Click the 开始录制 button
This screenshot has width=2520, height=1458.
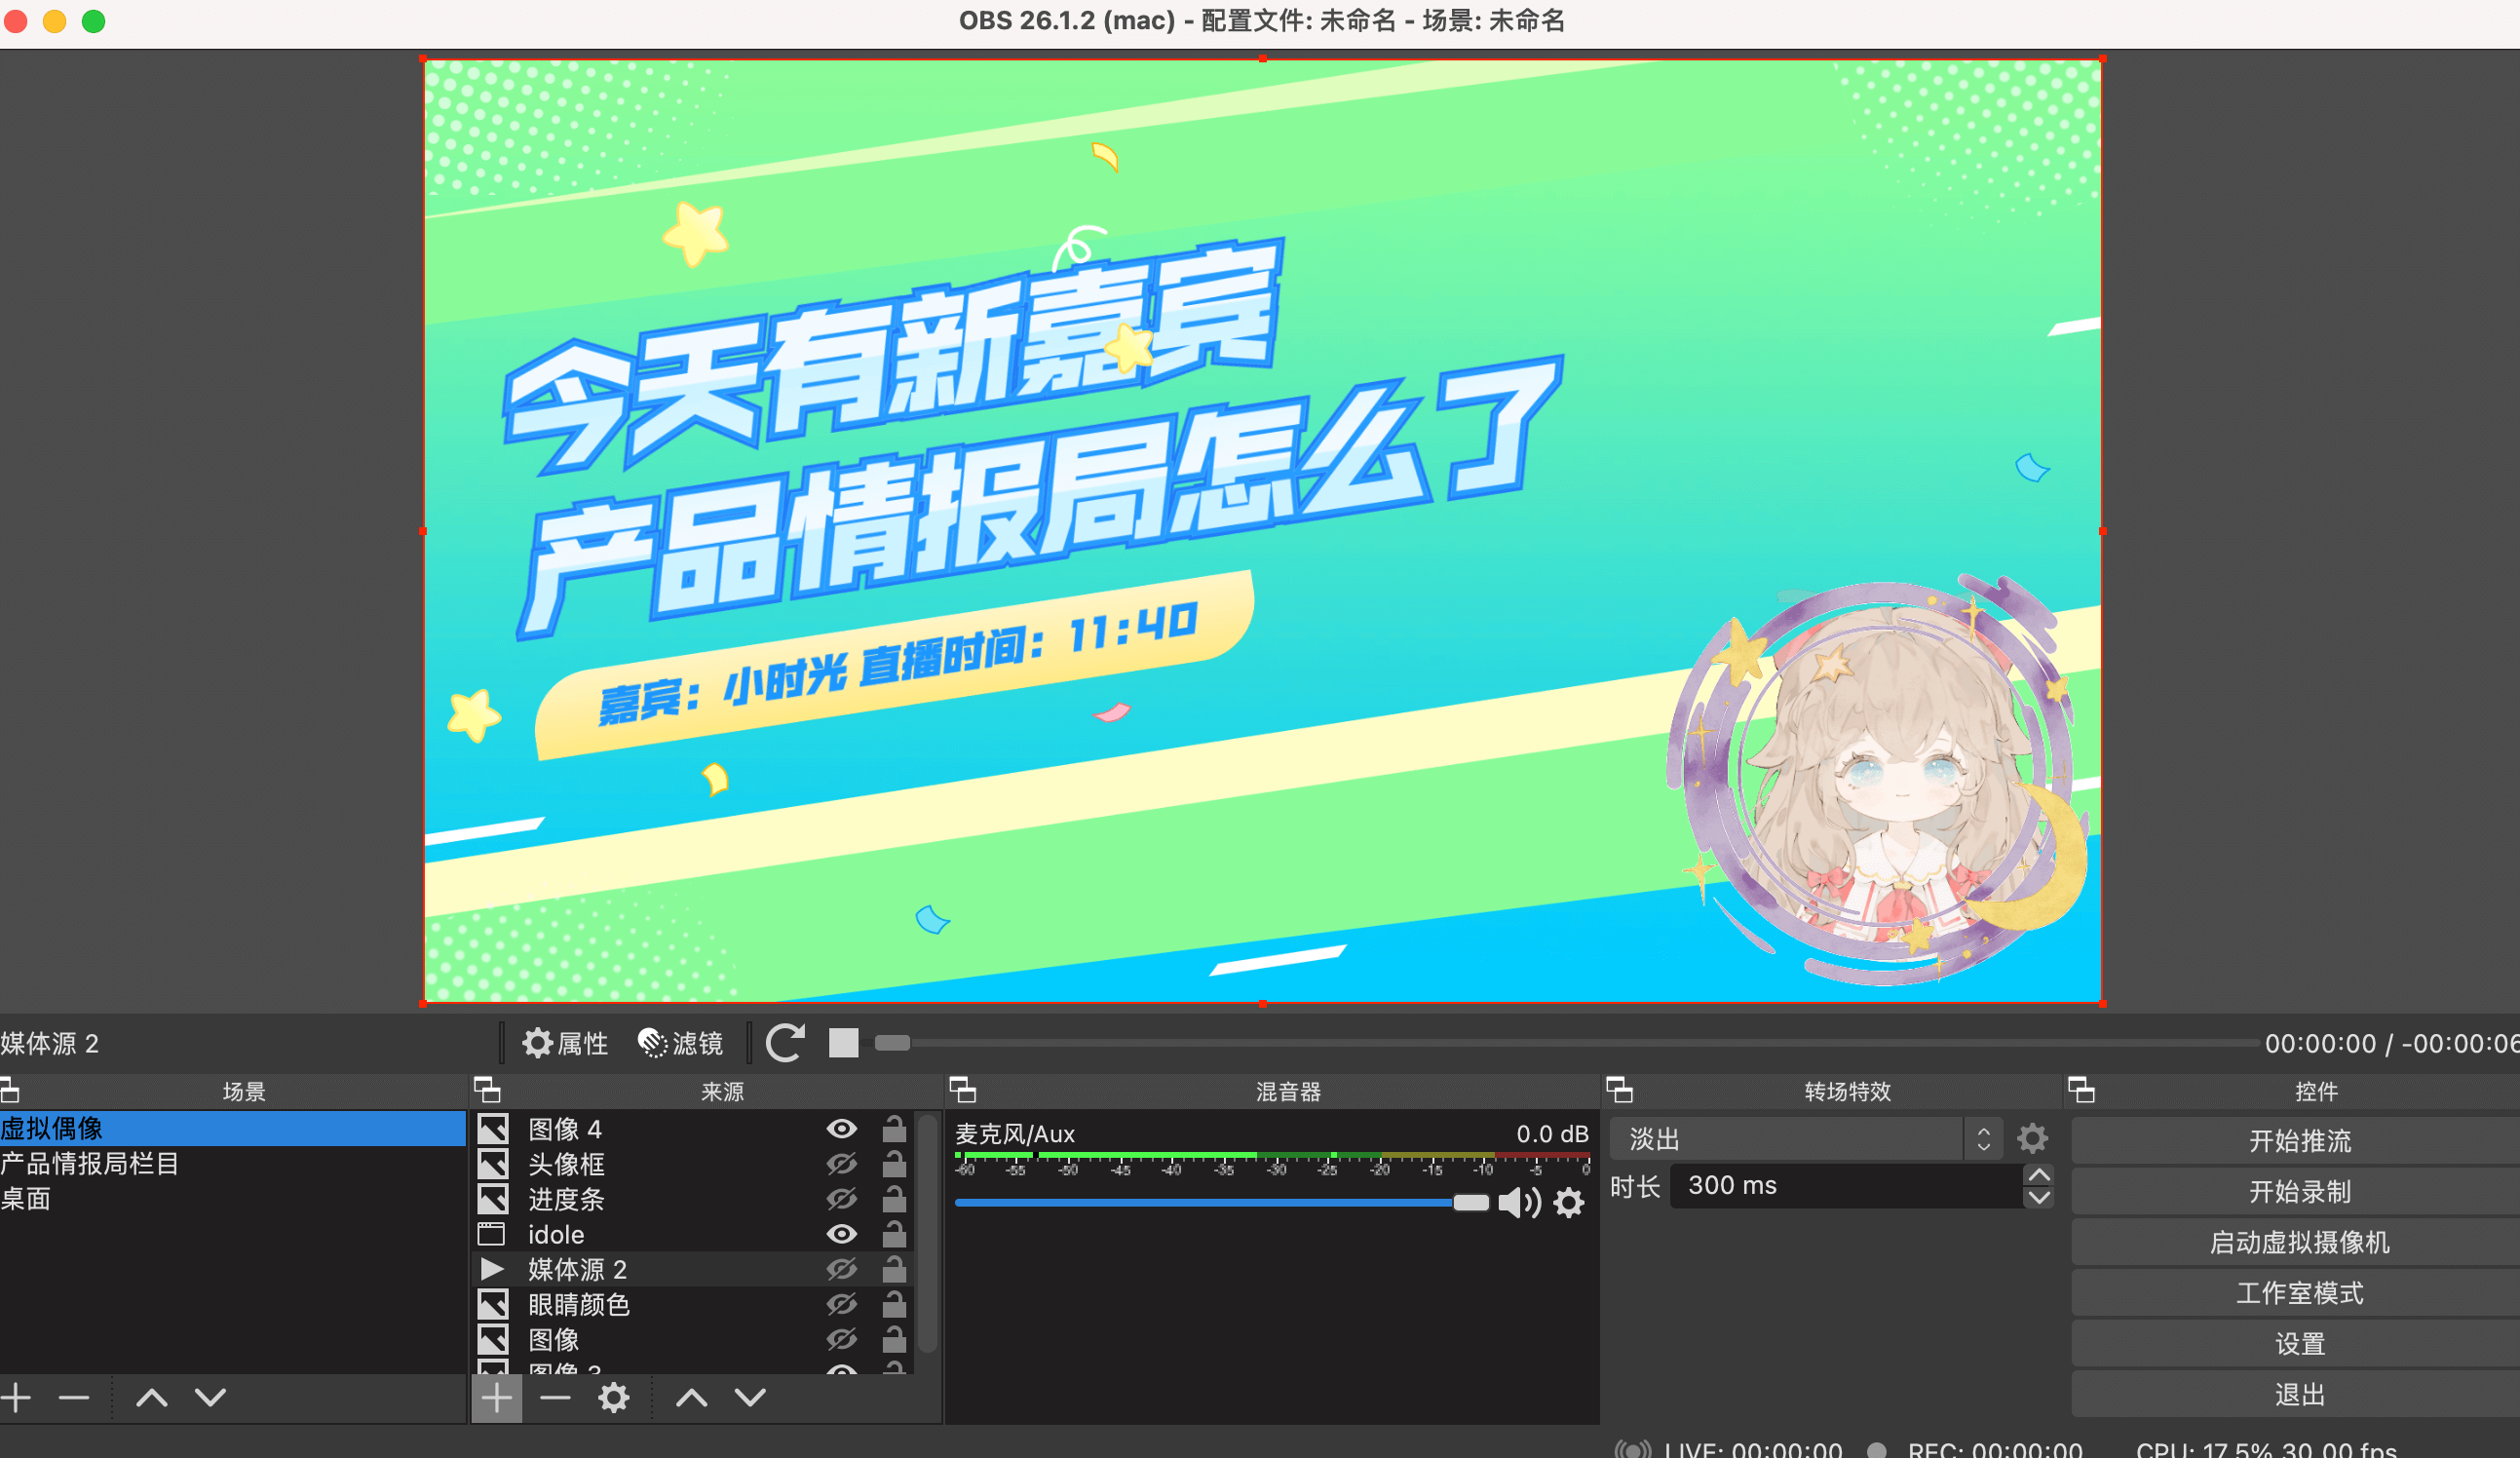click(x=2298, y=1191)
